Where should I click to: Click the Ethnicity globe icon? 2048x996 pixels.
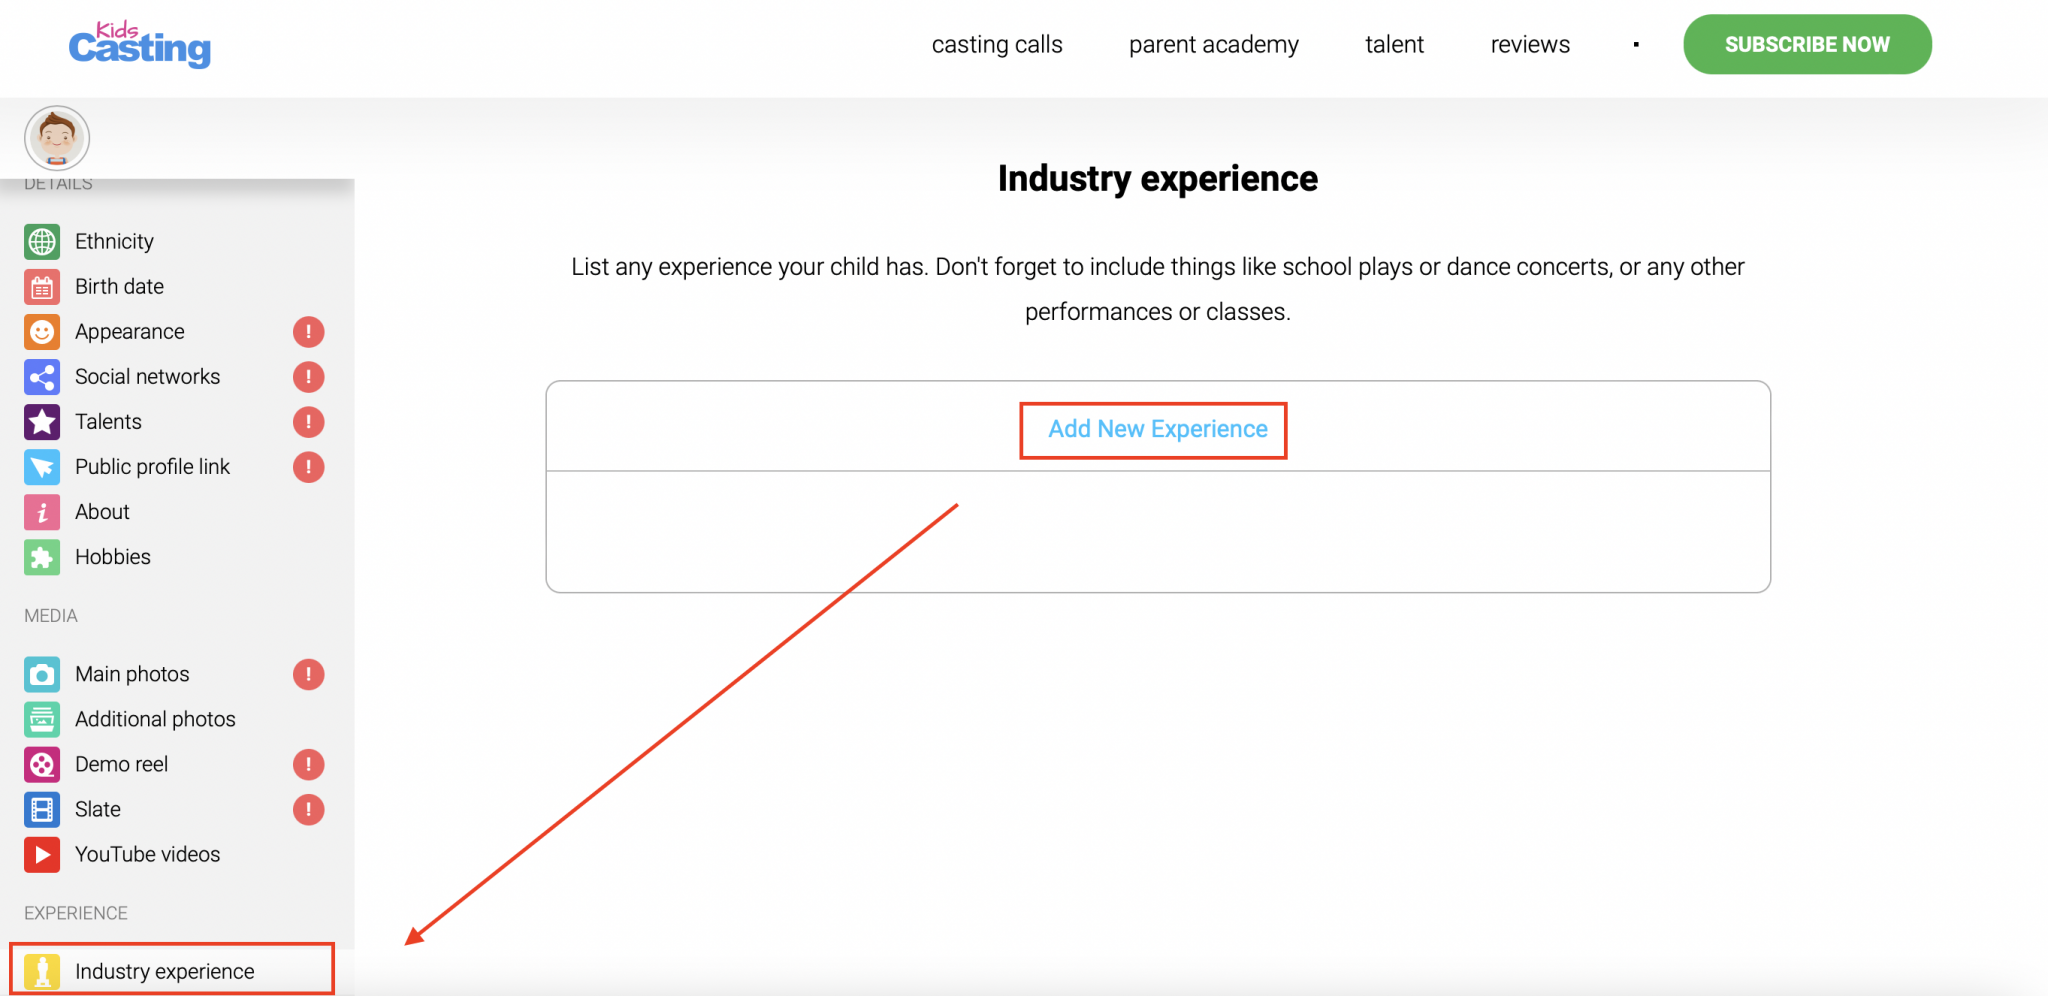click(42, 242)
